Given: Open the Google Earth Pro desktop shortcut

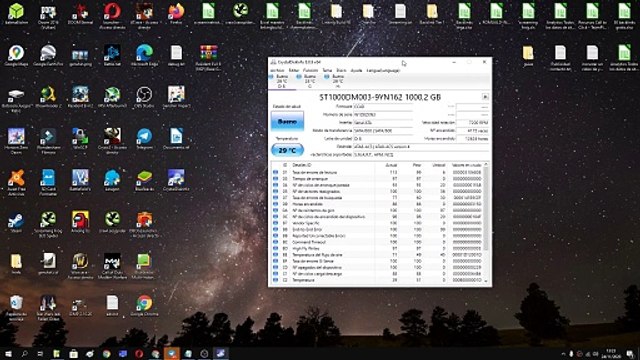Looking at the screenshot, I should 48,56.
